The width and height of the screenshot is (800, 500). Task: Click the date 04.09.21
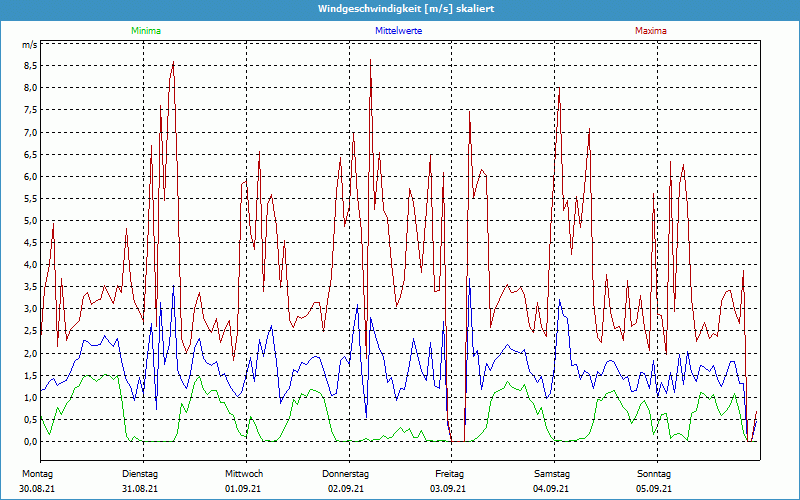coord(551,489)
